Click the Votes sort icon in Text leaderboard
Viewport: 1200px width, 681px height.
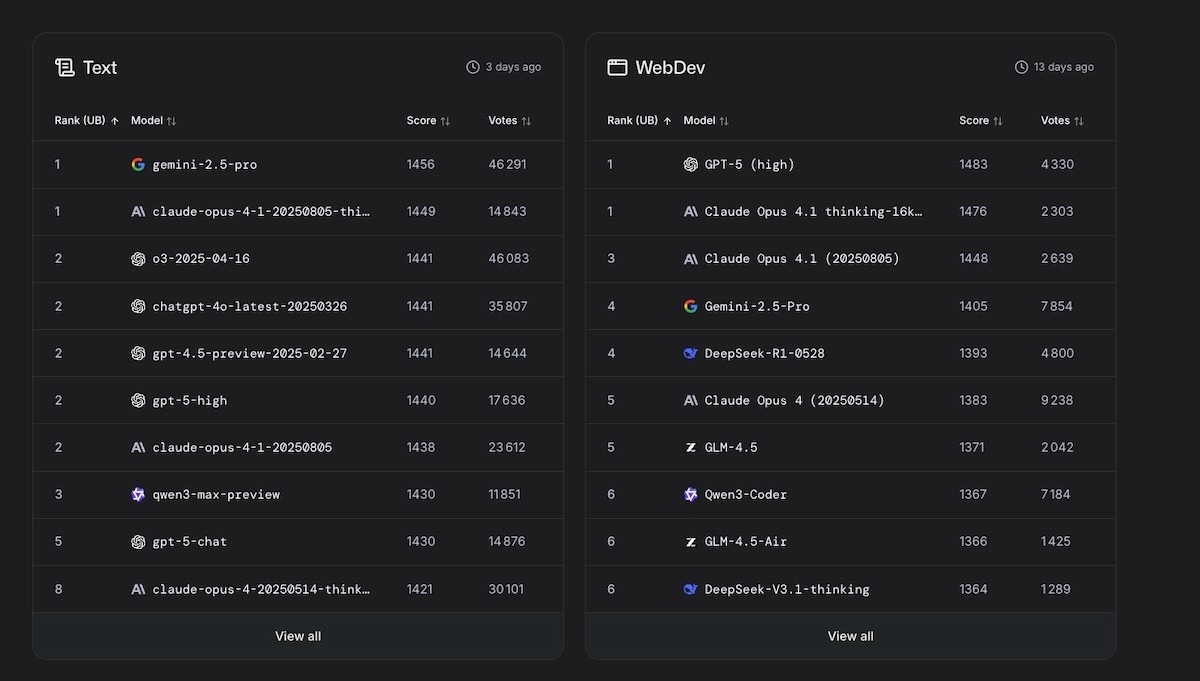point(526,121)
